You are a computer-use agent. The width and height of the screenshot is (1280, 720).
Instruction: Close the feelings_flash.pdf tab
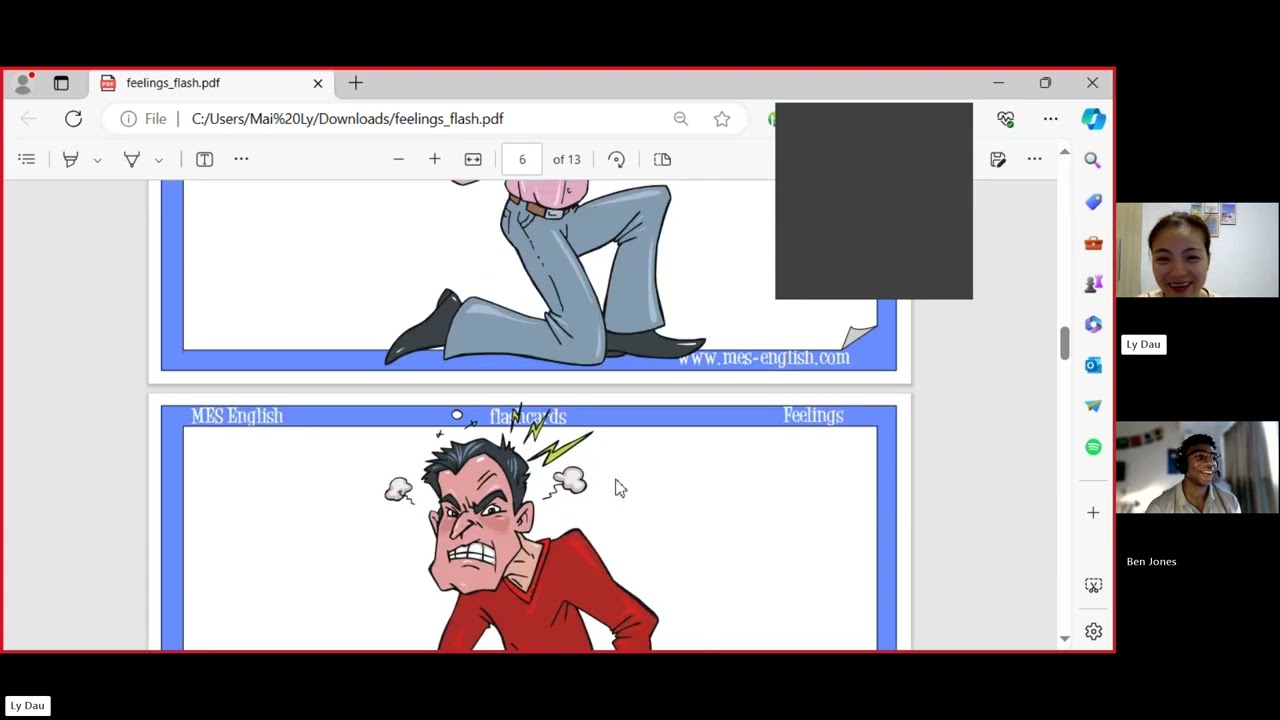(x=318, y=83)
